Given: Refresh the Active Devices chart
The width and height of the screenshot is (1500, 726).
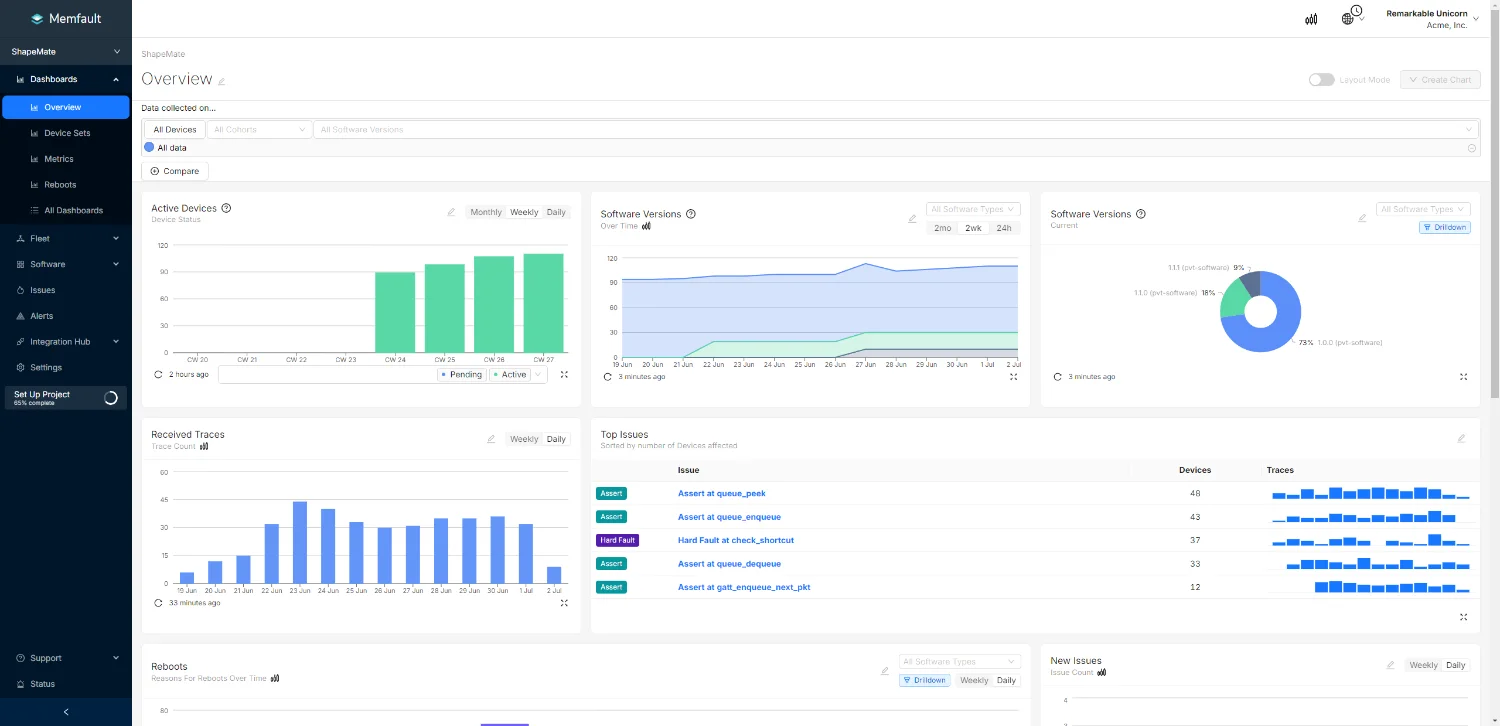Looking at the screenshot, I should (158, 374).
